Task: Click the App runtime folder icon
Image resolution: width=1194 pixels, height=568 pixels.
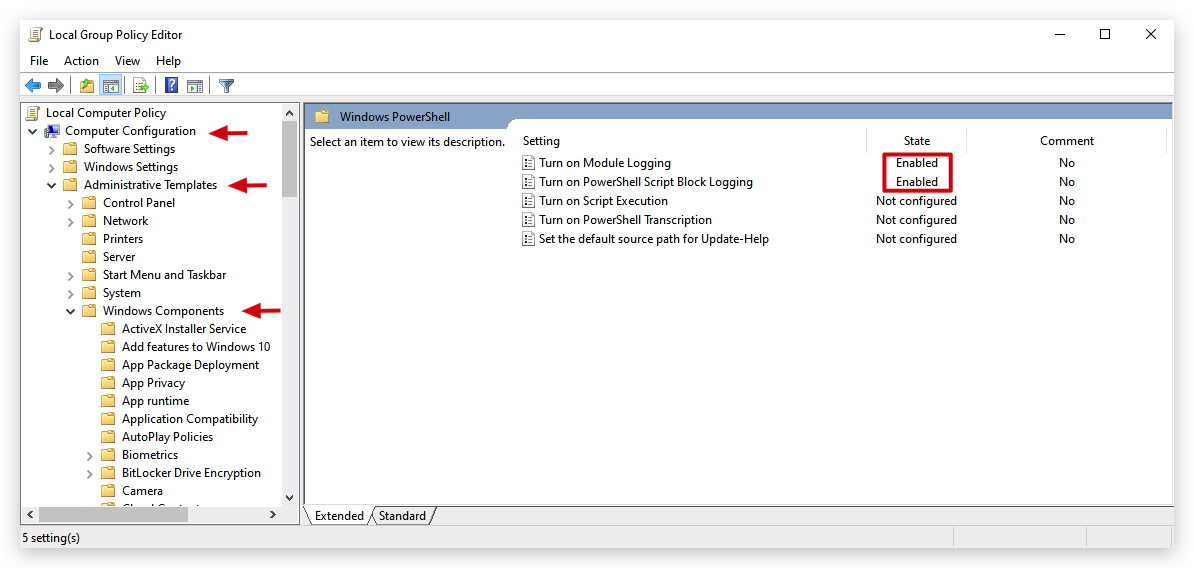Action: (x=109, y=401)
